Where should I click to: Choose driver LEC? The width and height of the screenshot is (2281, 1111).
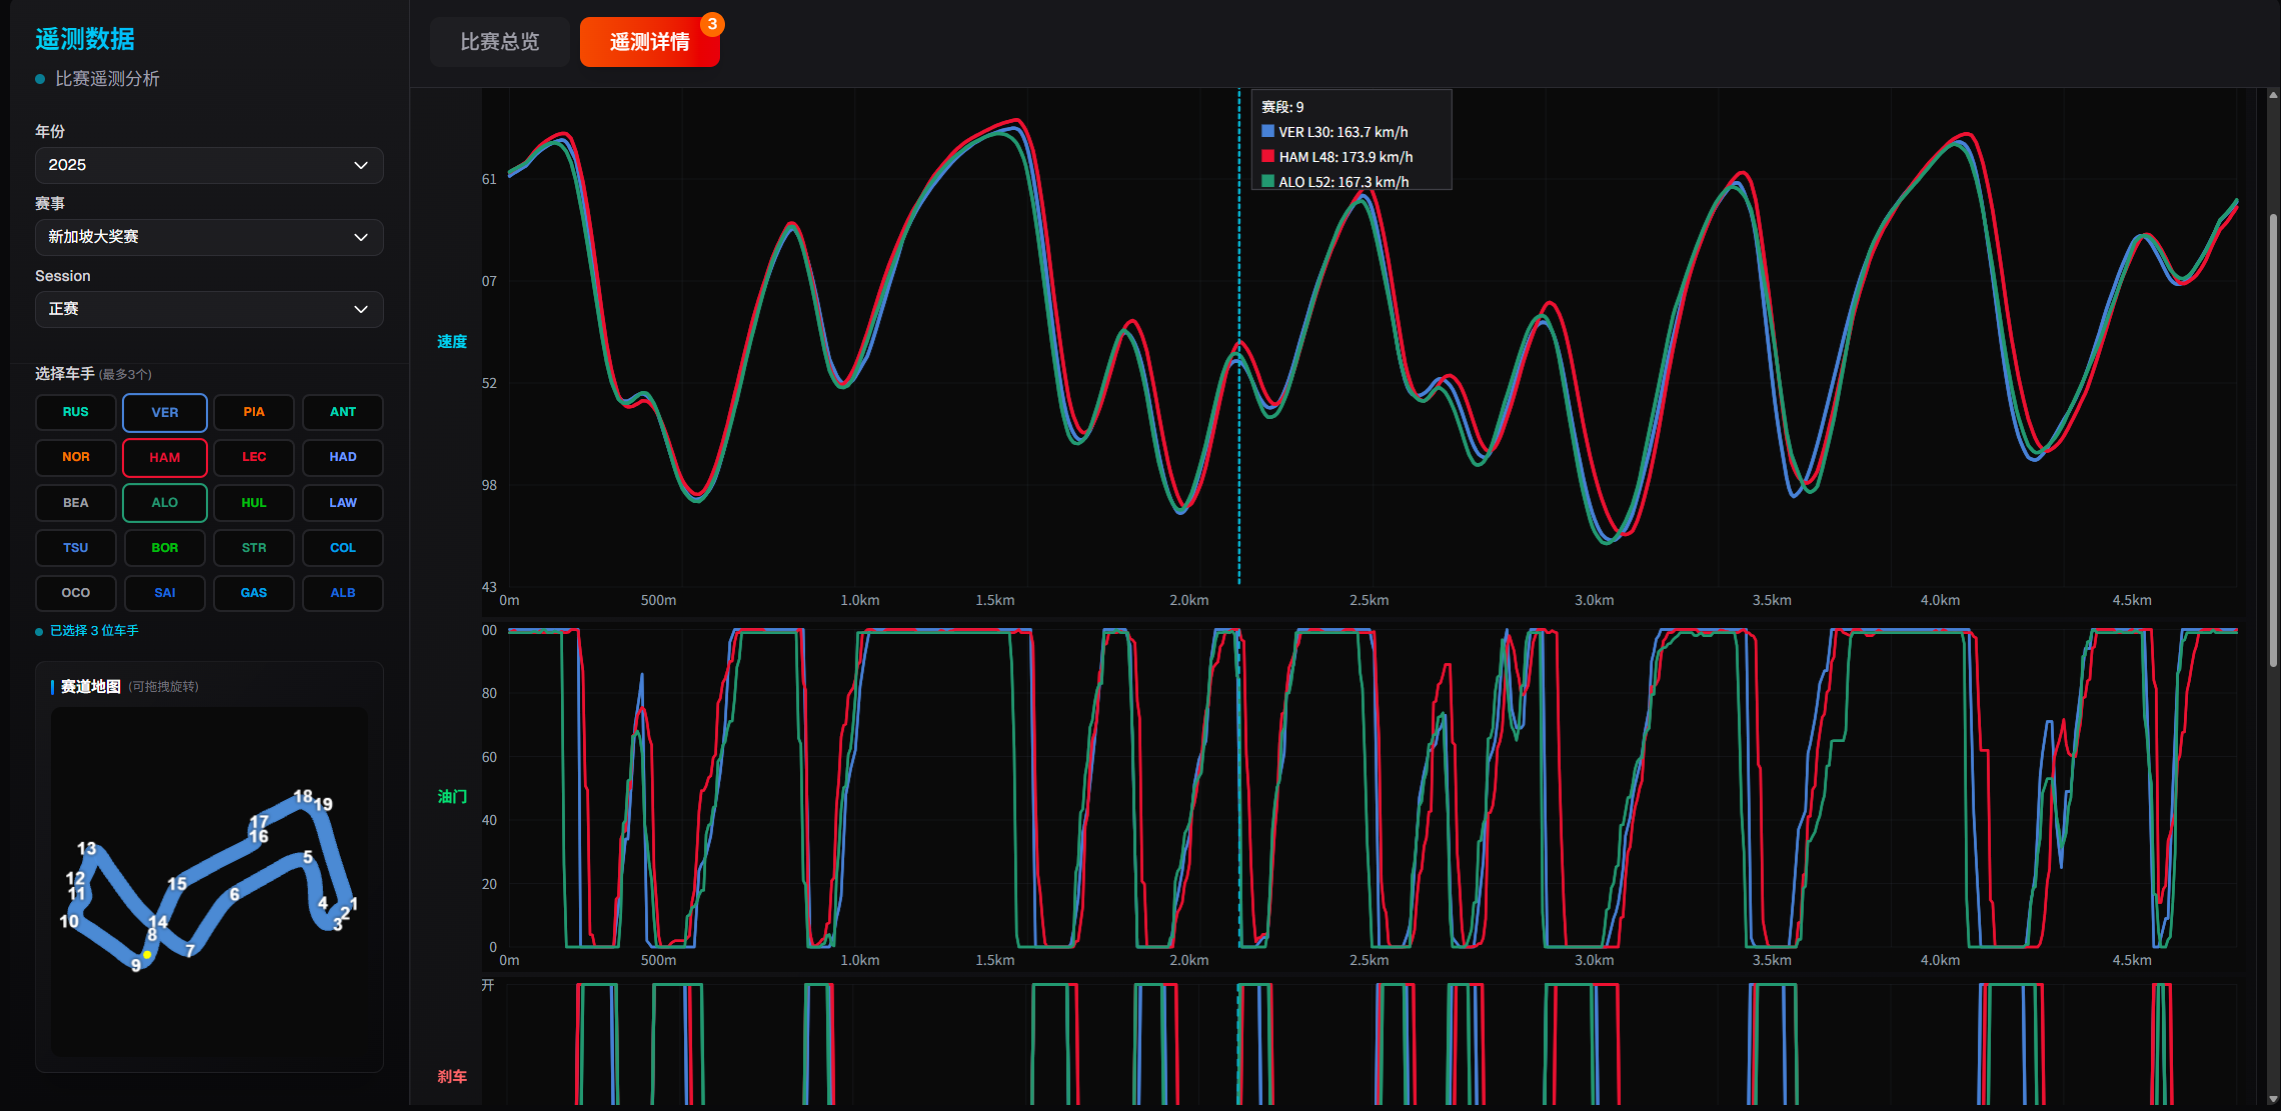[253, 457]
